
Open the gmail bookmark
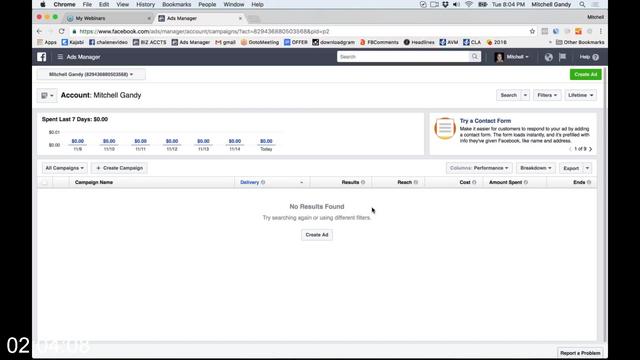point(225,42)
